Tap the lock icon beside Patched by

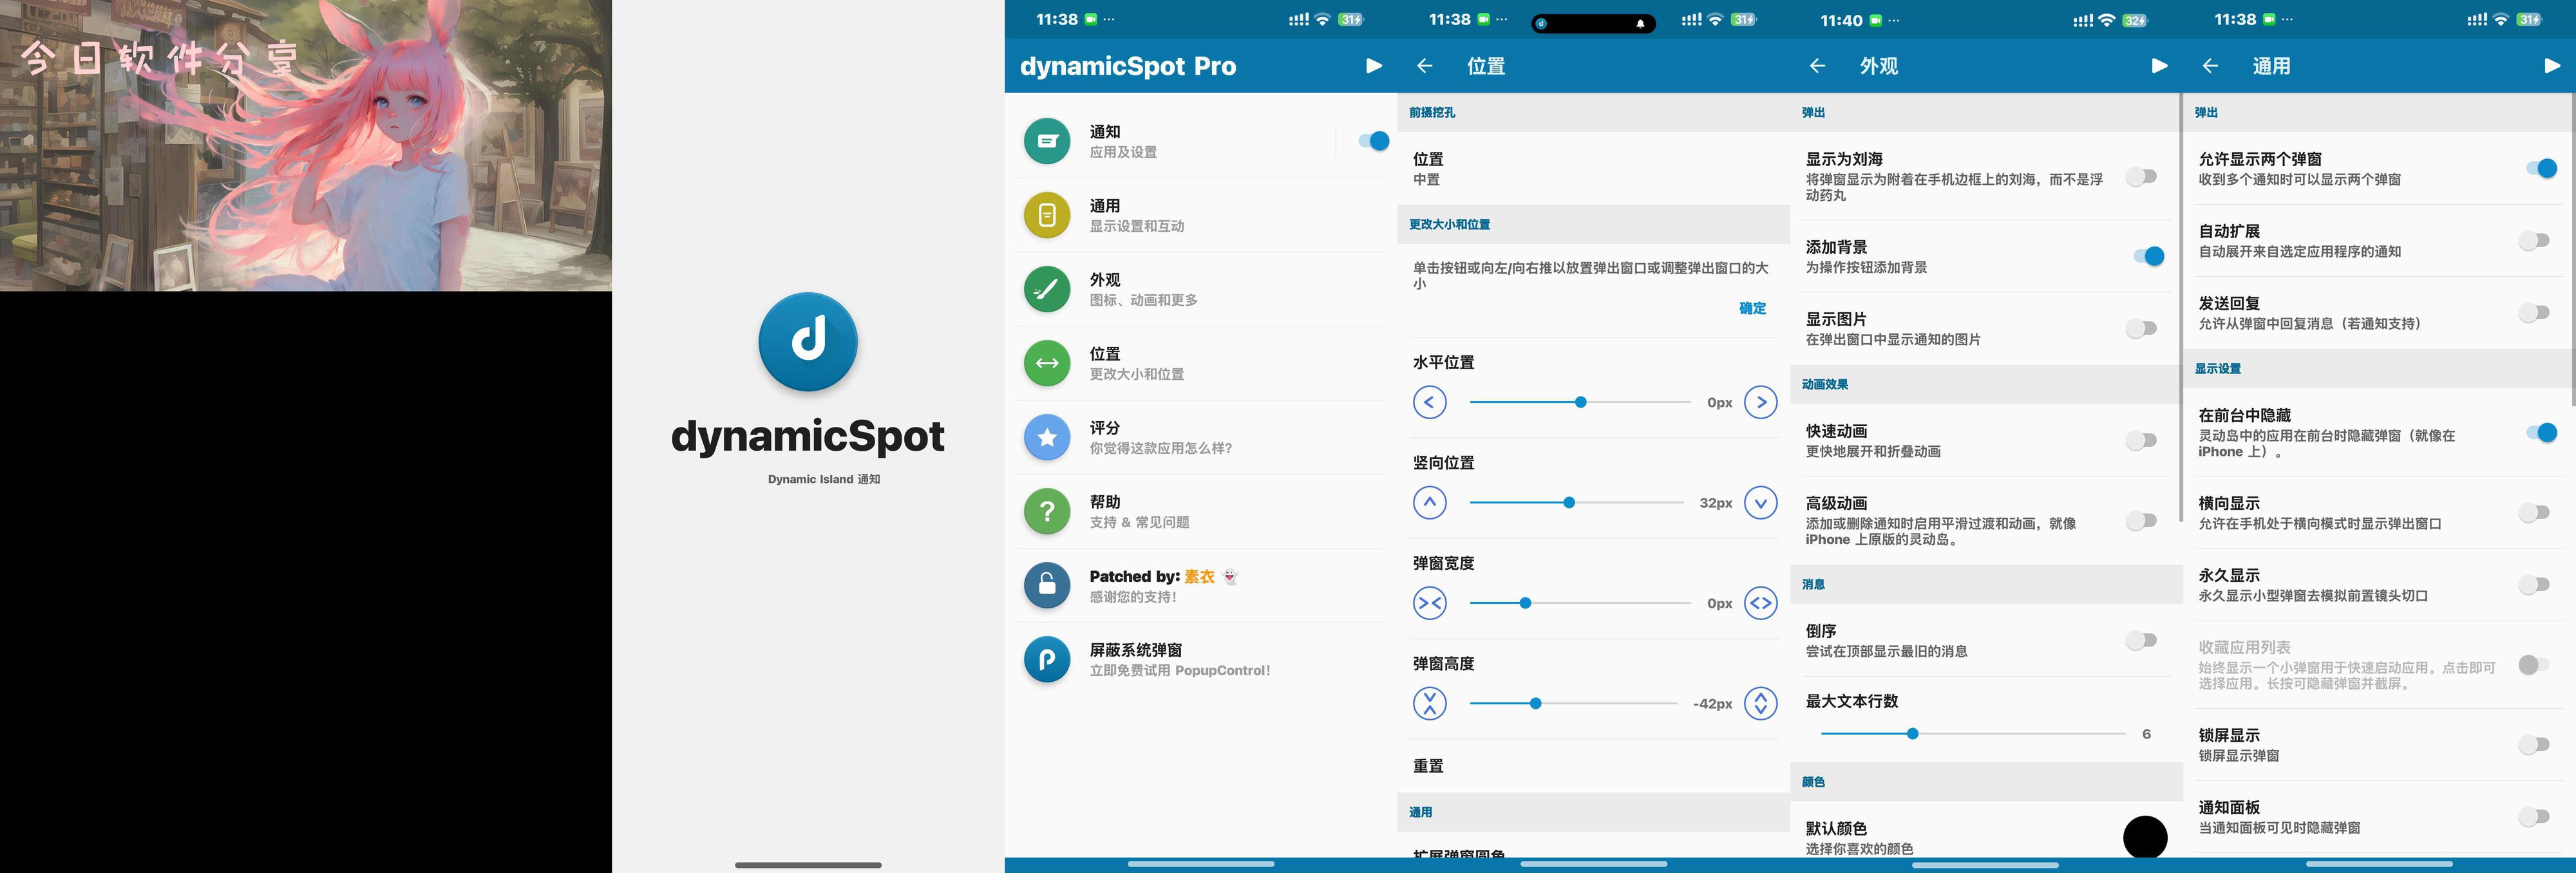pyautogui.click(x=1047, y=585)
